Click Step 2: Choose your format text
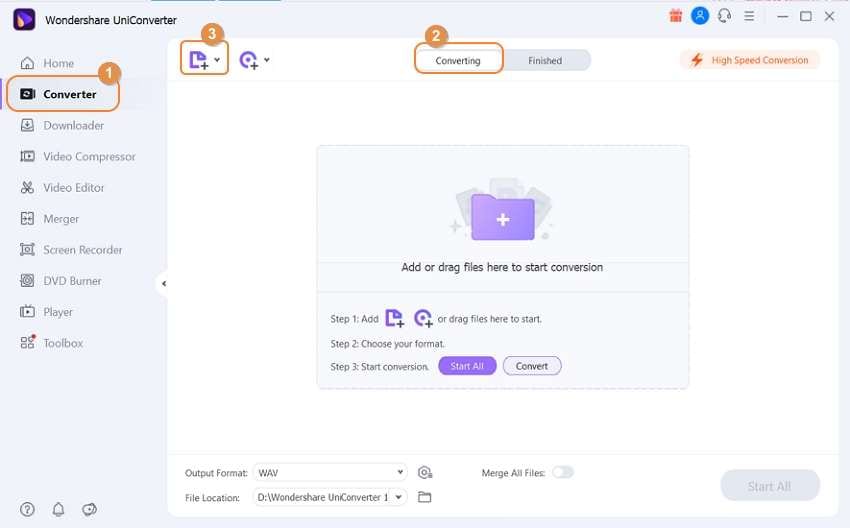The image size is (850, 528). point(387,344)
